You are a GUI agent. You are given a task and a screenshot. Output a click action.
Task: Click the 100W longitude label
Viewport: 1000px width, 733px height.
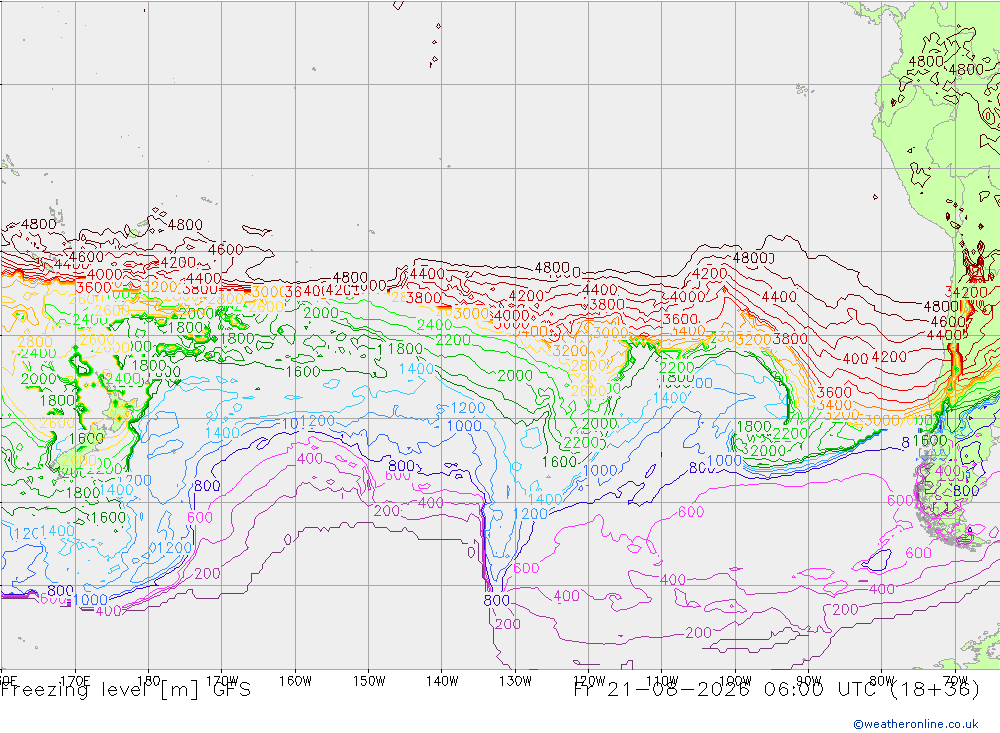[735, 681]
